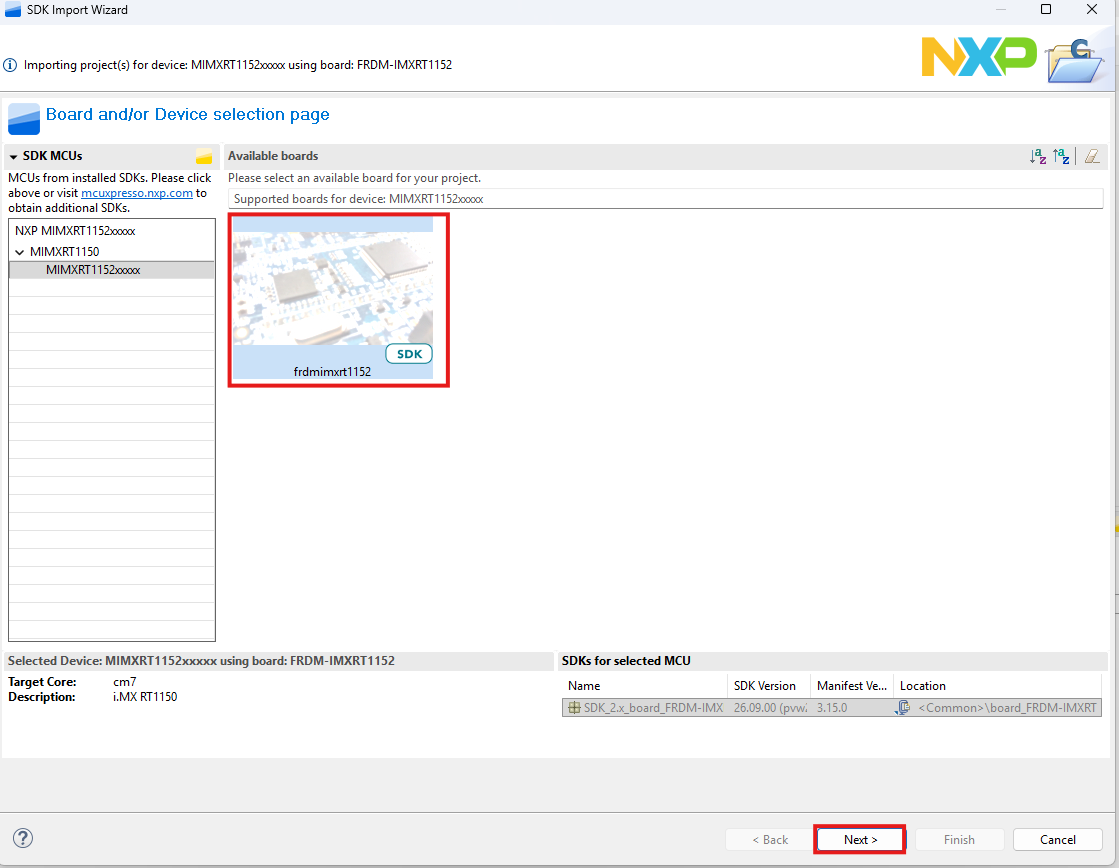Select the MIMXRT1150 family row
The height and width of the screenshot is (868, 1119).
(x=111, y=251)
